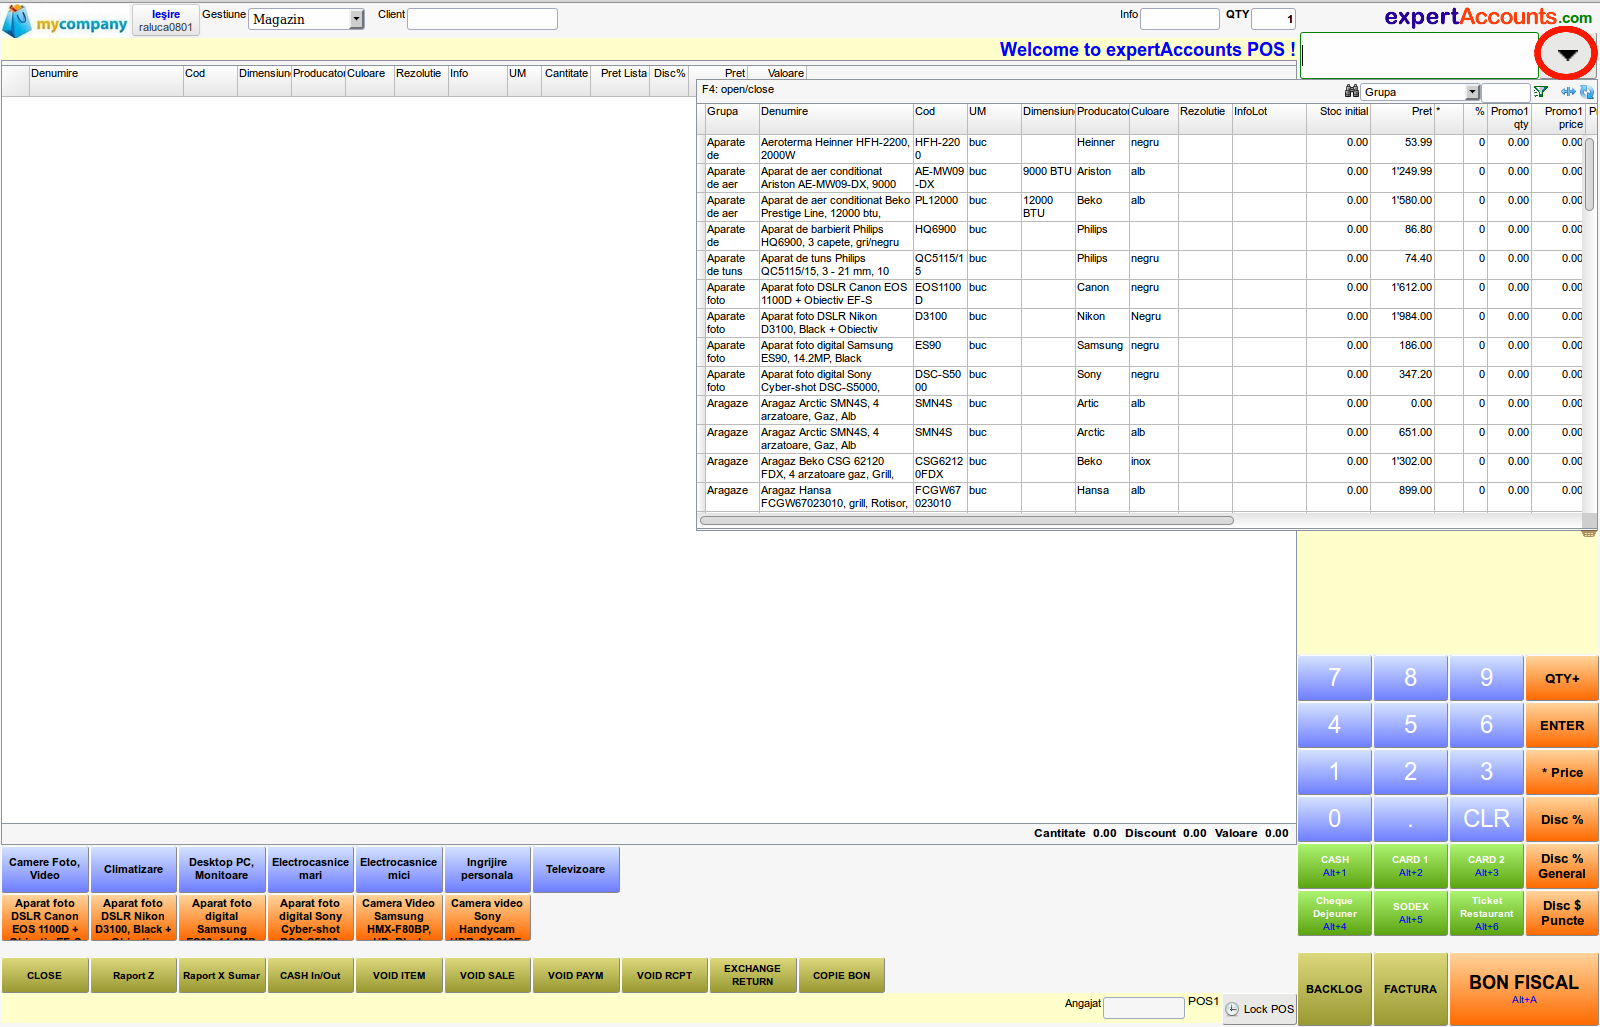Image resolution: width=1600 pixels, height=1027 pixels.
Task: Click the Lock POS button
Action: 1260,1009
